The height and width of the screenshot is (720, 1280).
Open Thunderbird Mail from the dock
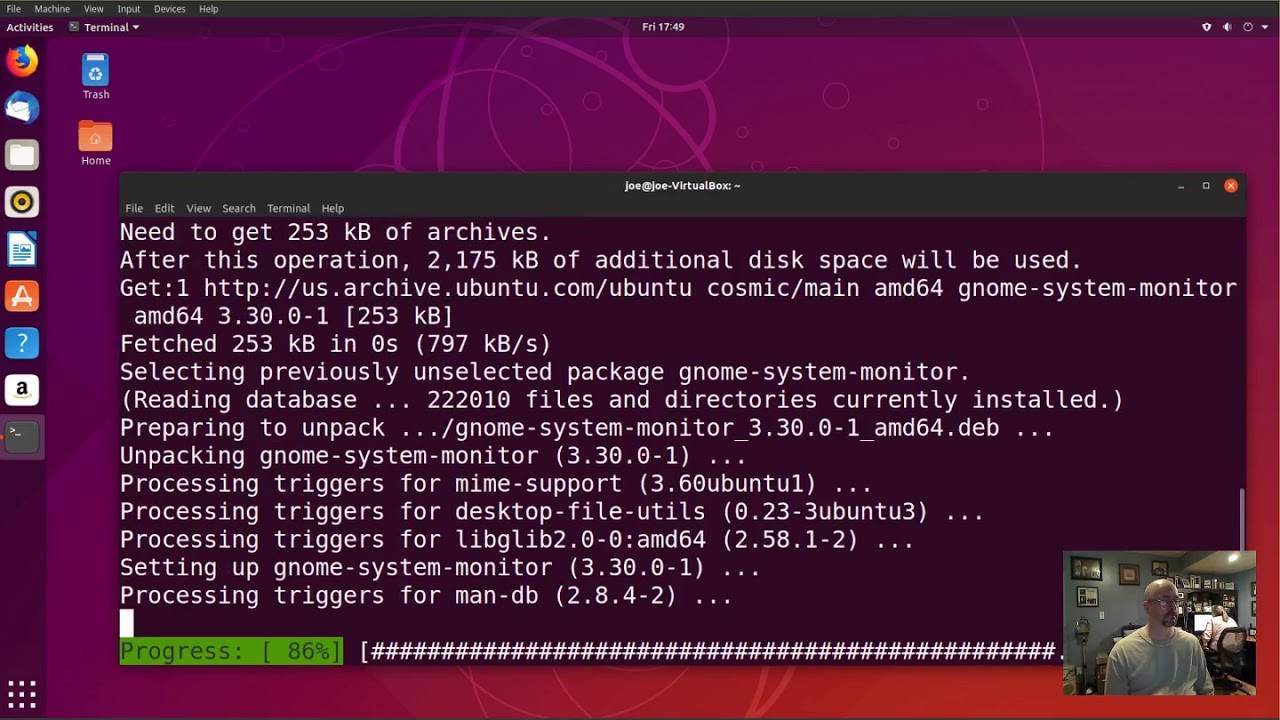coord(22,108)
